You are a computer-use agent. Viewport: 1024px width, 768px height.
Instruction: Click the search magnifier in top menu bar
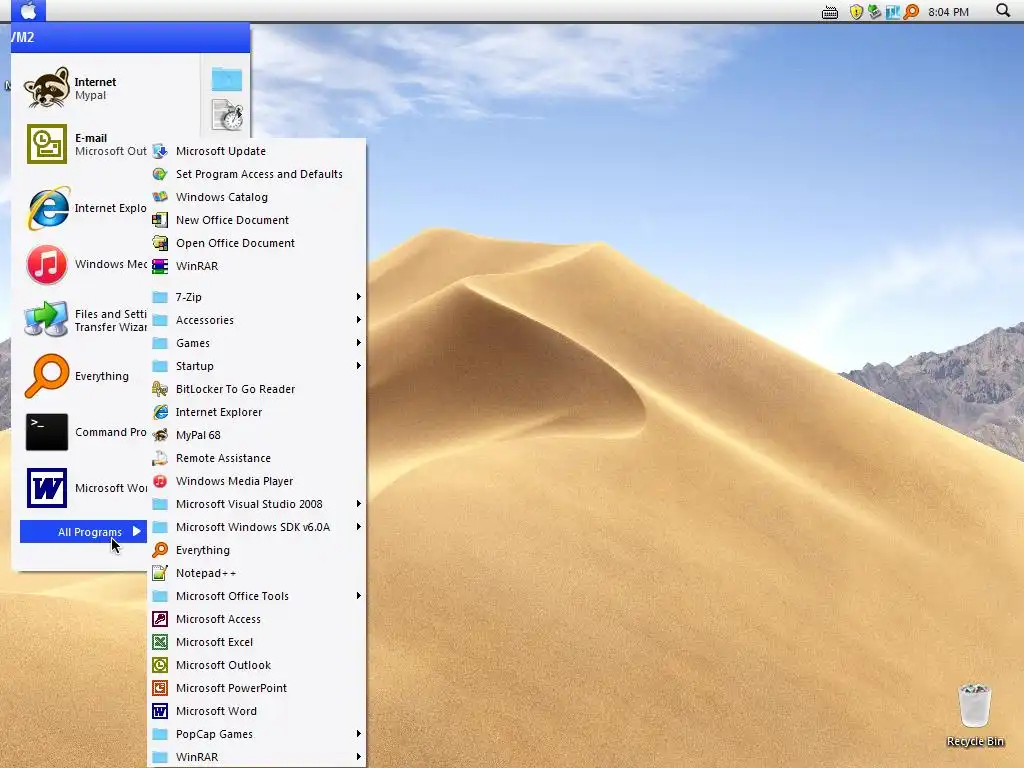[1002, 10]
